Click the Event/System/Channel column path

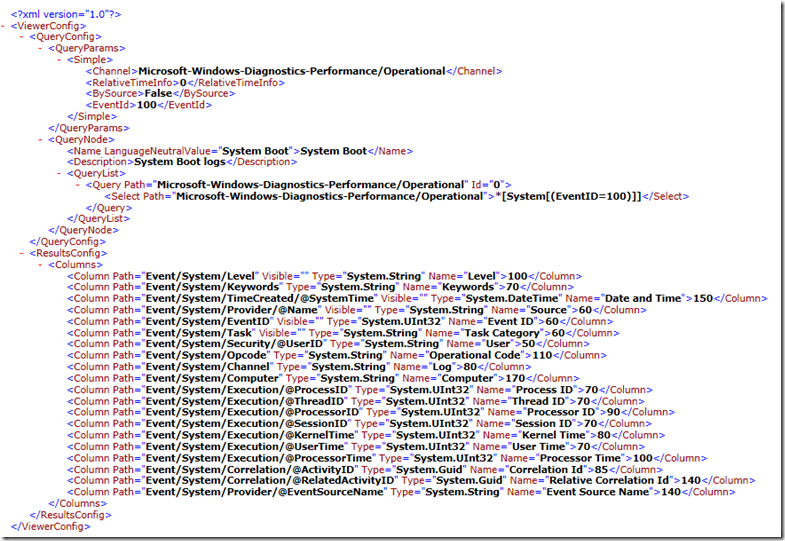pos(207,367)
